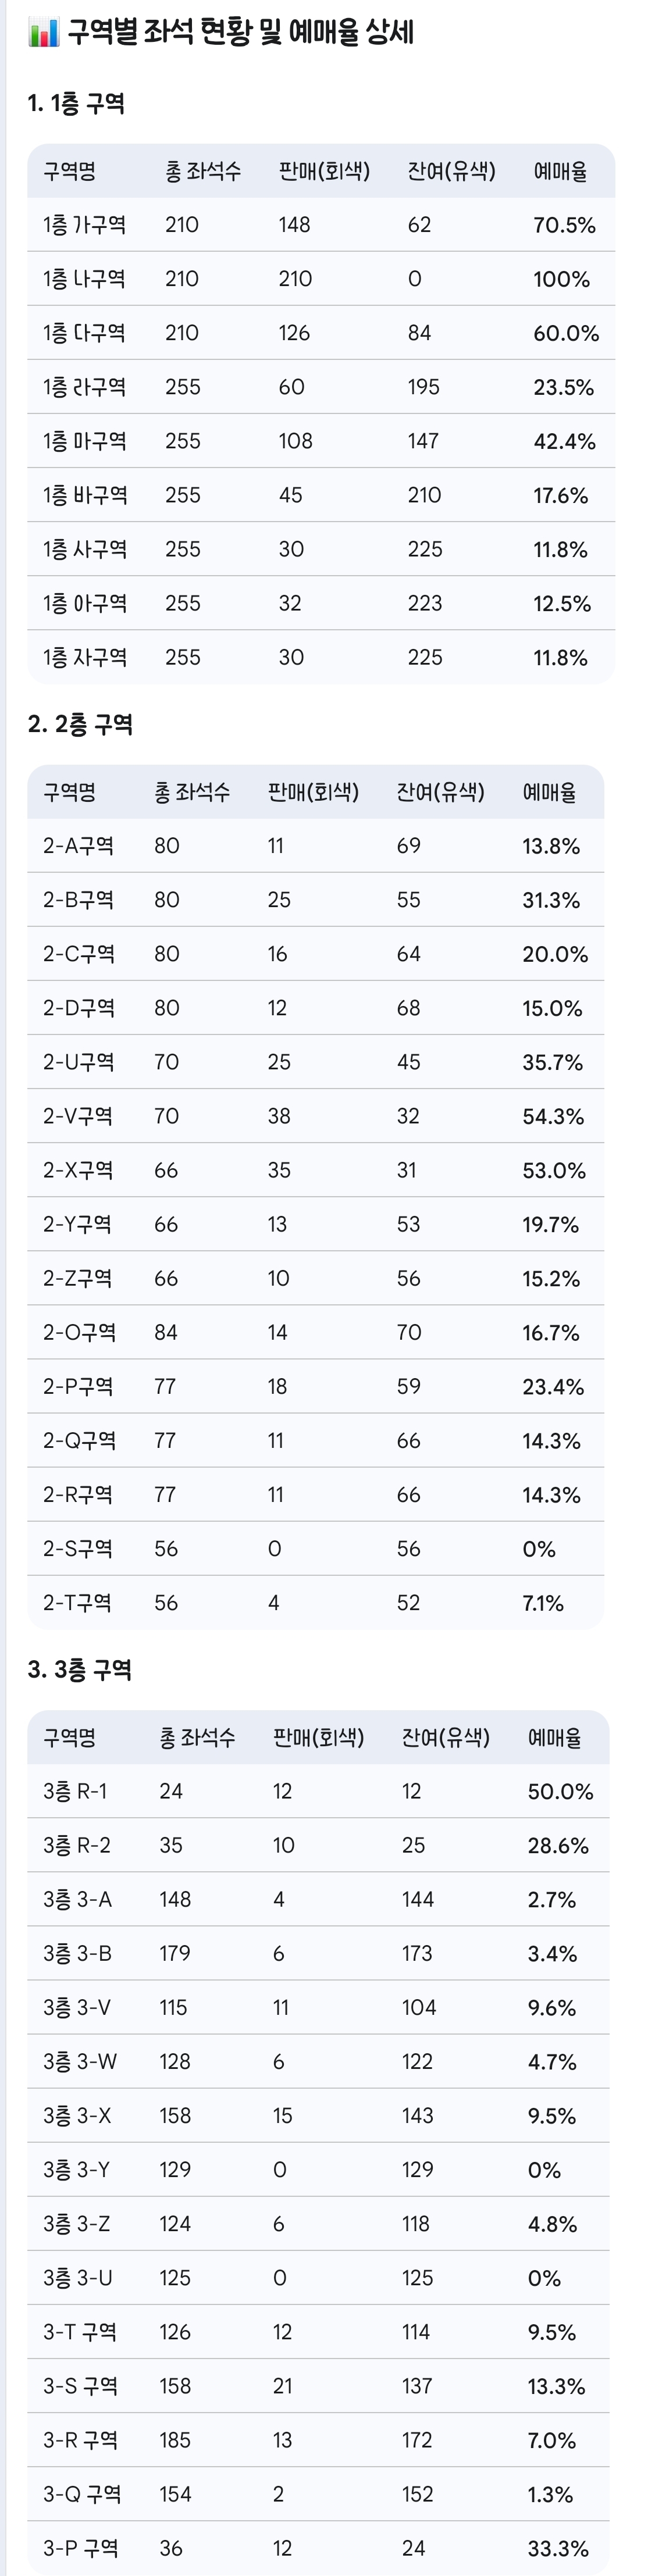Screen dimensions: 655x2576
Task: Click the 3-Q 구역 row label
Action: click(x=82, y=2494)
